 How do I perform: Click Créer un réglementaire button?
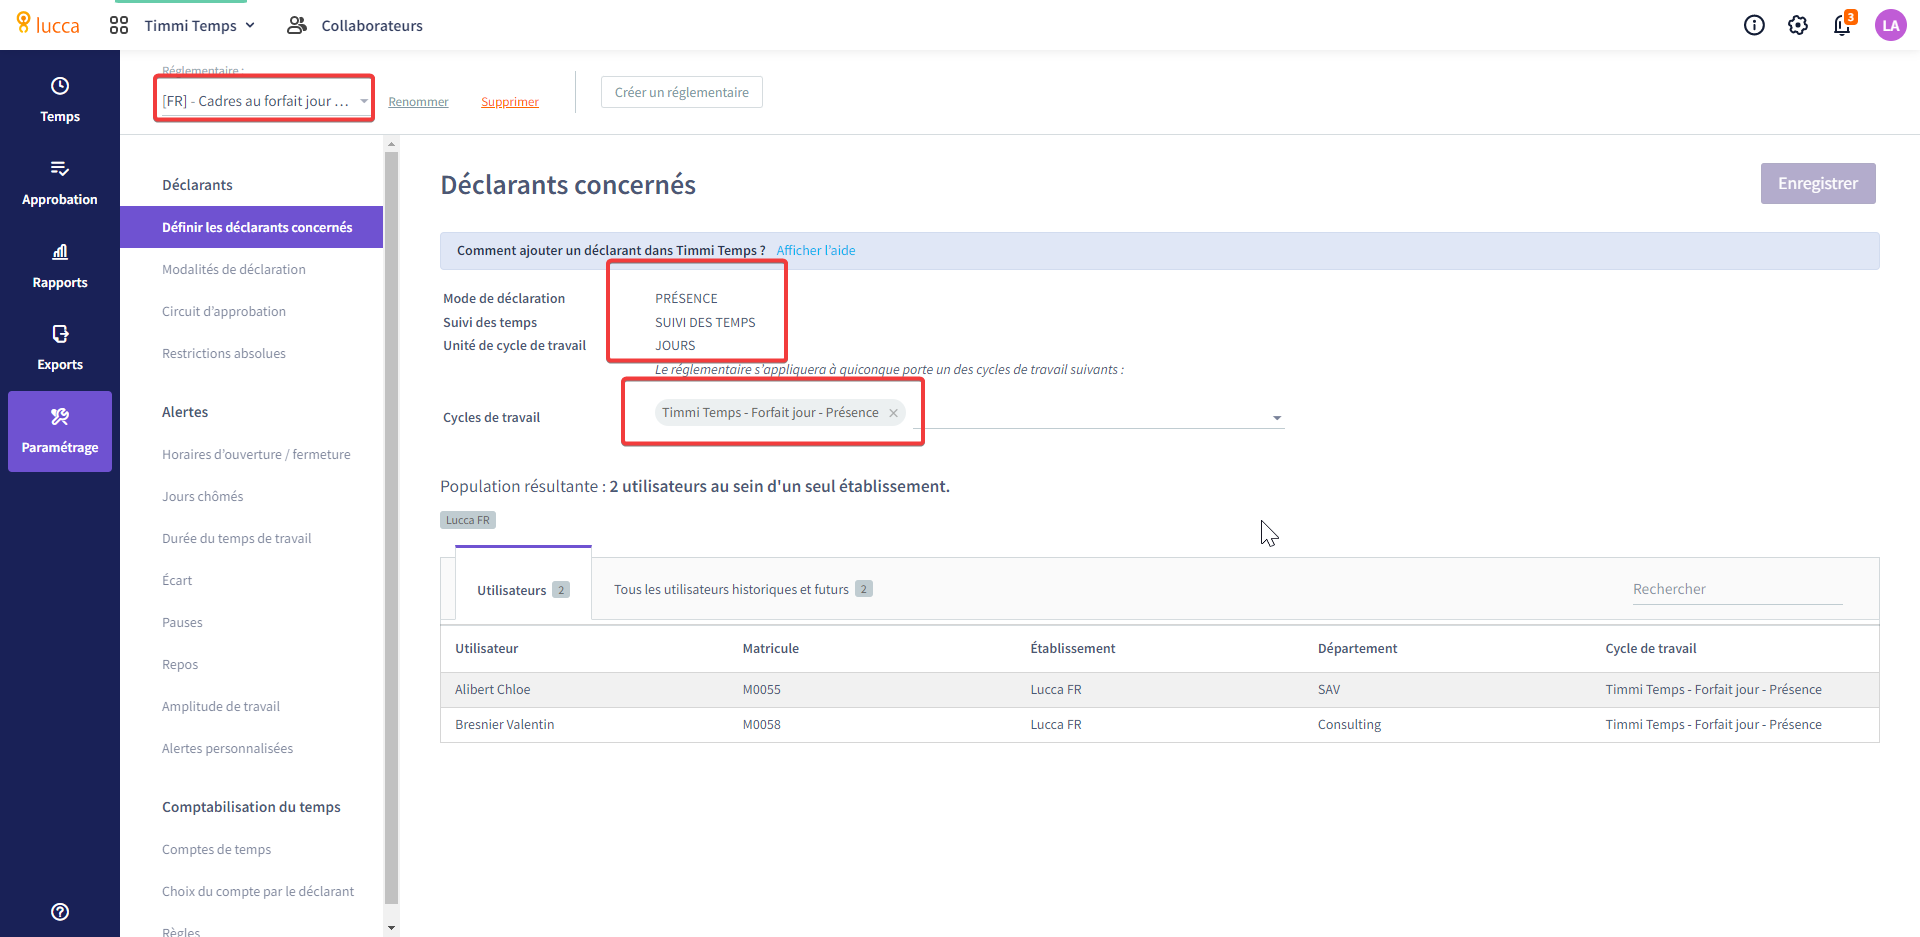click(682, 92)
